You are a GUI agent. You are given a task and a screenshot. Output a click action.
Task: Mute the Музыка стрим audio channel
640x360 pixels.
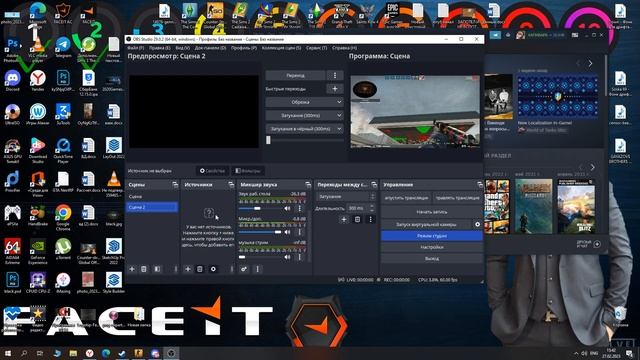(x=287, y=257)
